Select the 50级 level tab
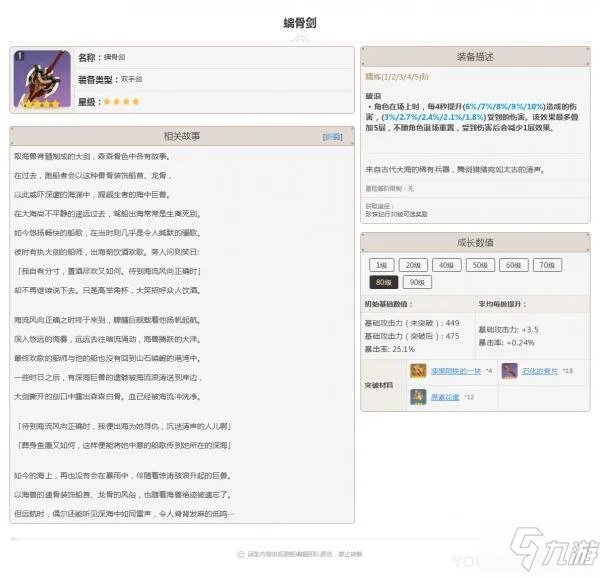This screenshot has height=578, width=600. point(480,265)
